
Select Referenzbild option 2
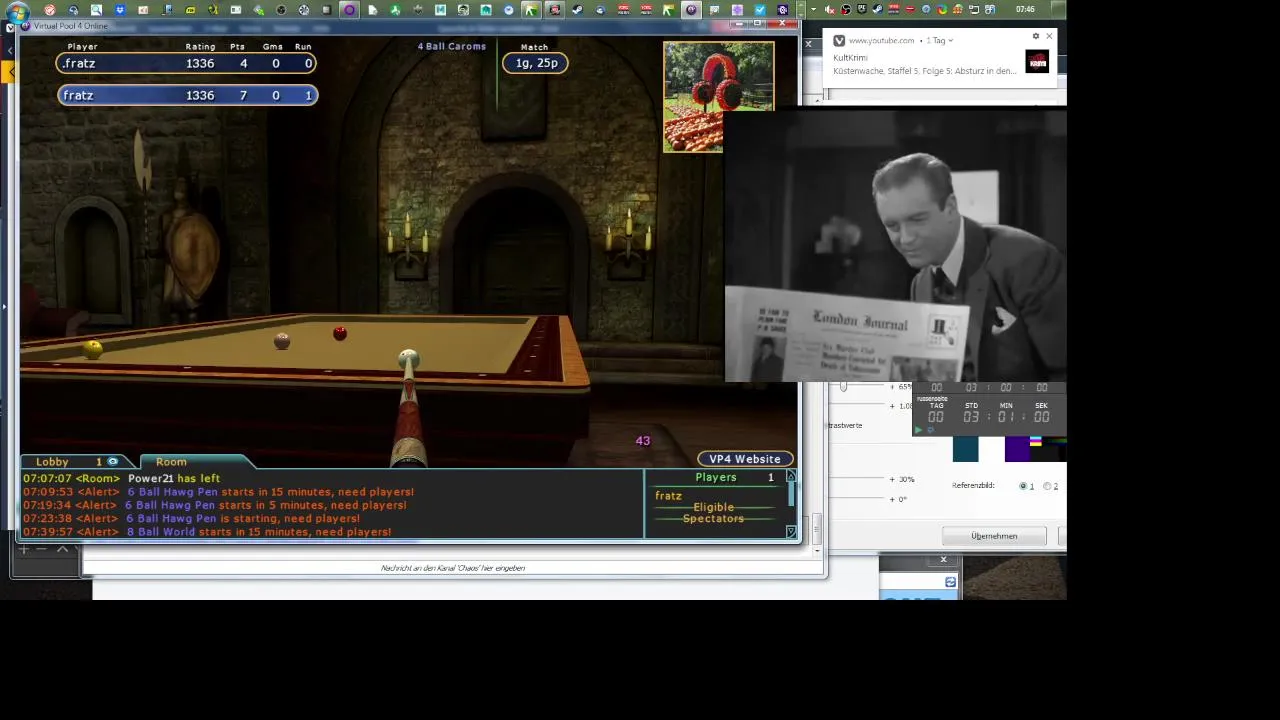pos(1047,486)
